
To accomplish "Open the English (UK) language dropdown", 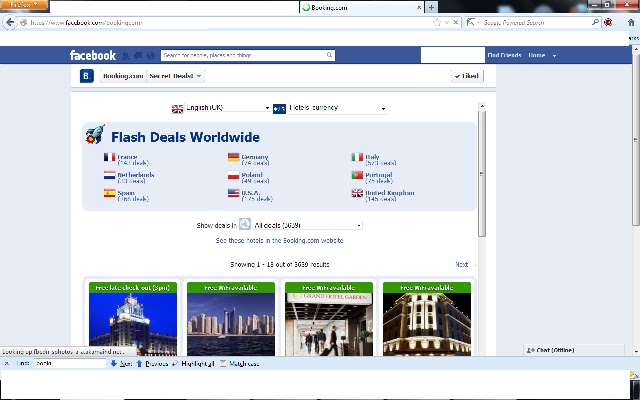I will point(228,108).
